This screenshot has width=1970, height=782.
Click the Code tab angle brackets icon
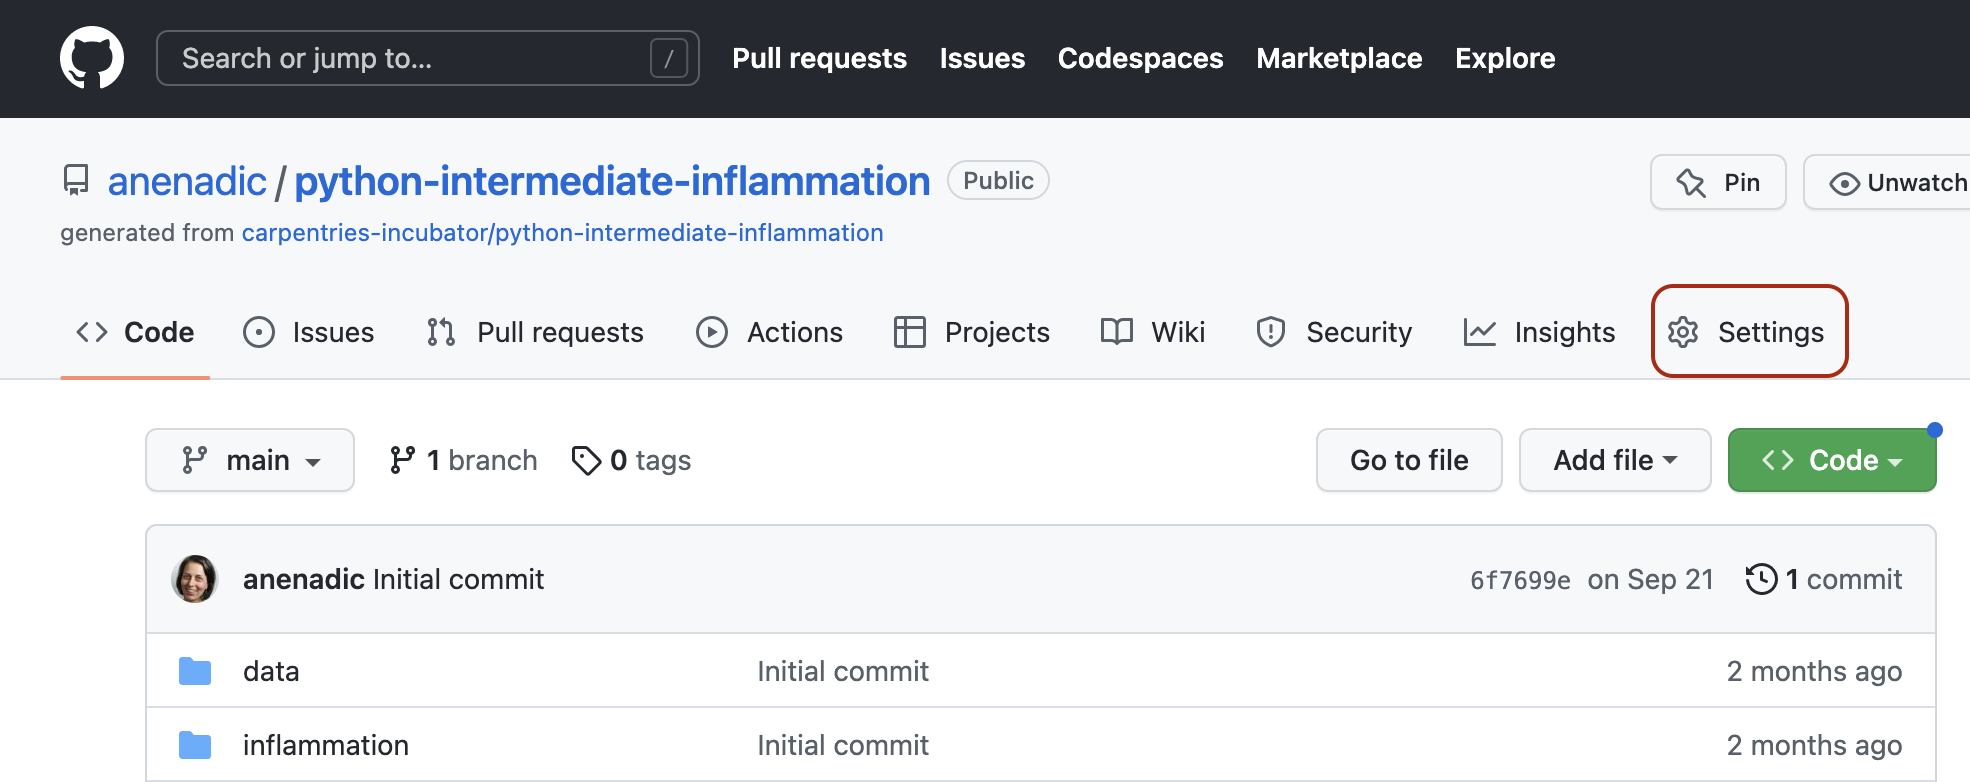click(x=92, y=332)
